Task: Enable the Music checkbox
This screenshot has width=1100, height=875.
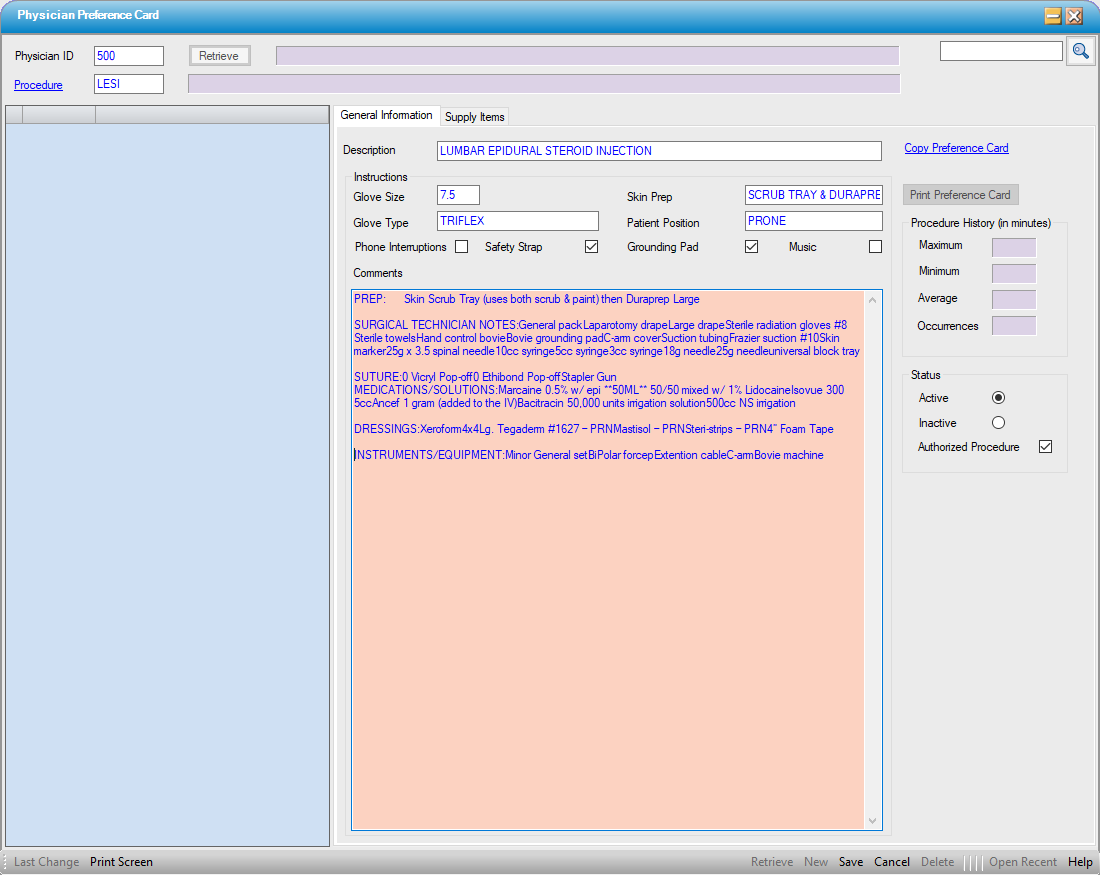Action: [x=875, y=247]
